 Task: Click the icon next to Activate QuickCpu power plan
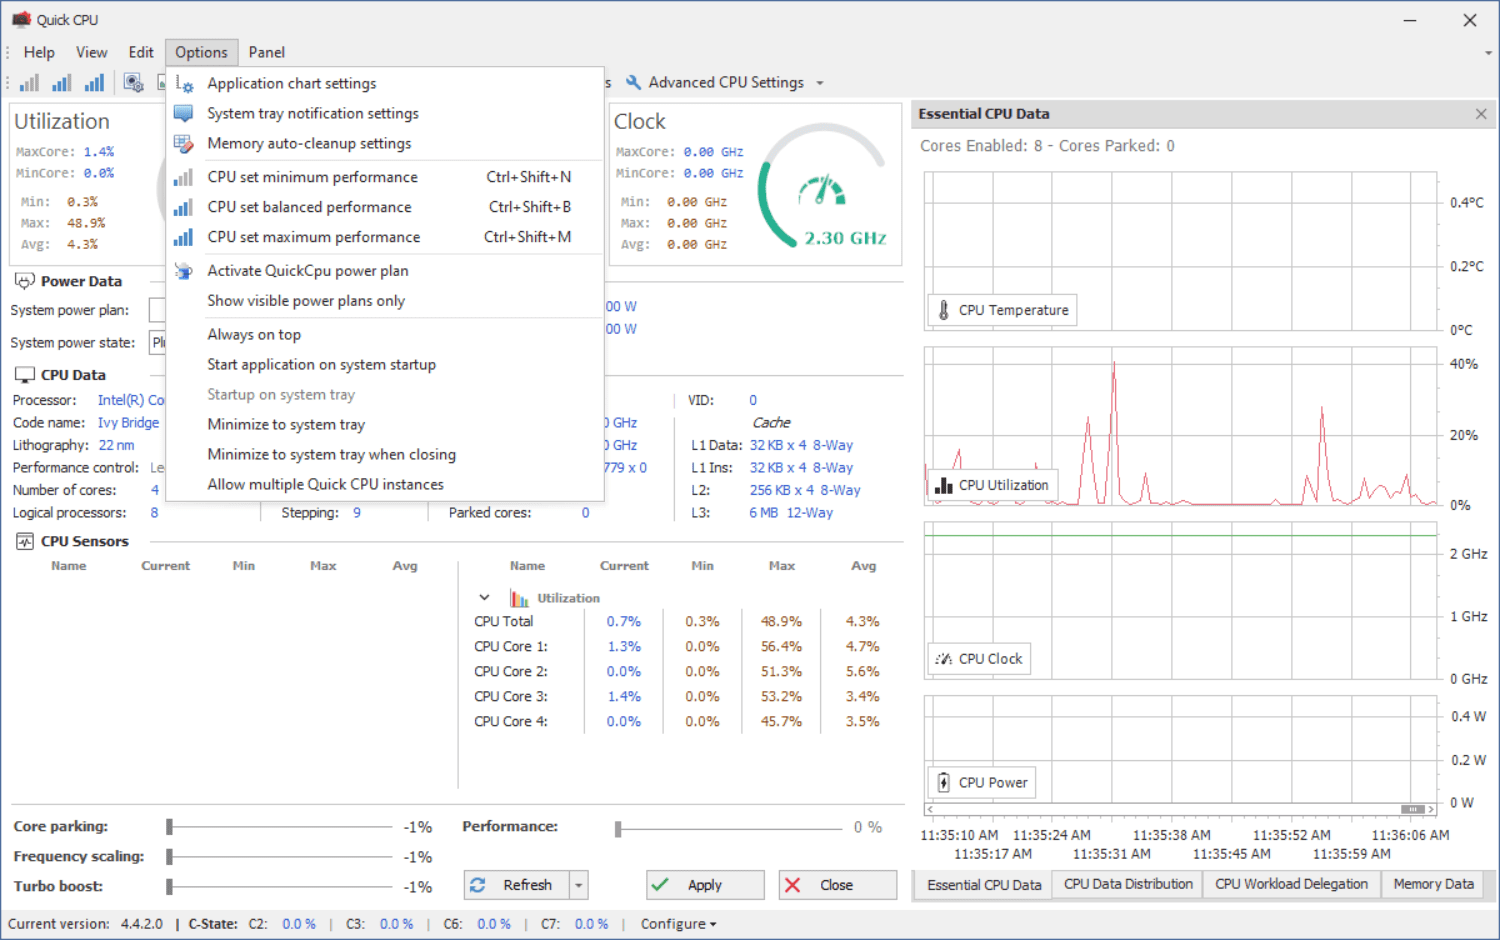[184, 271]
